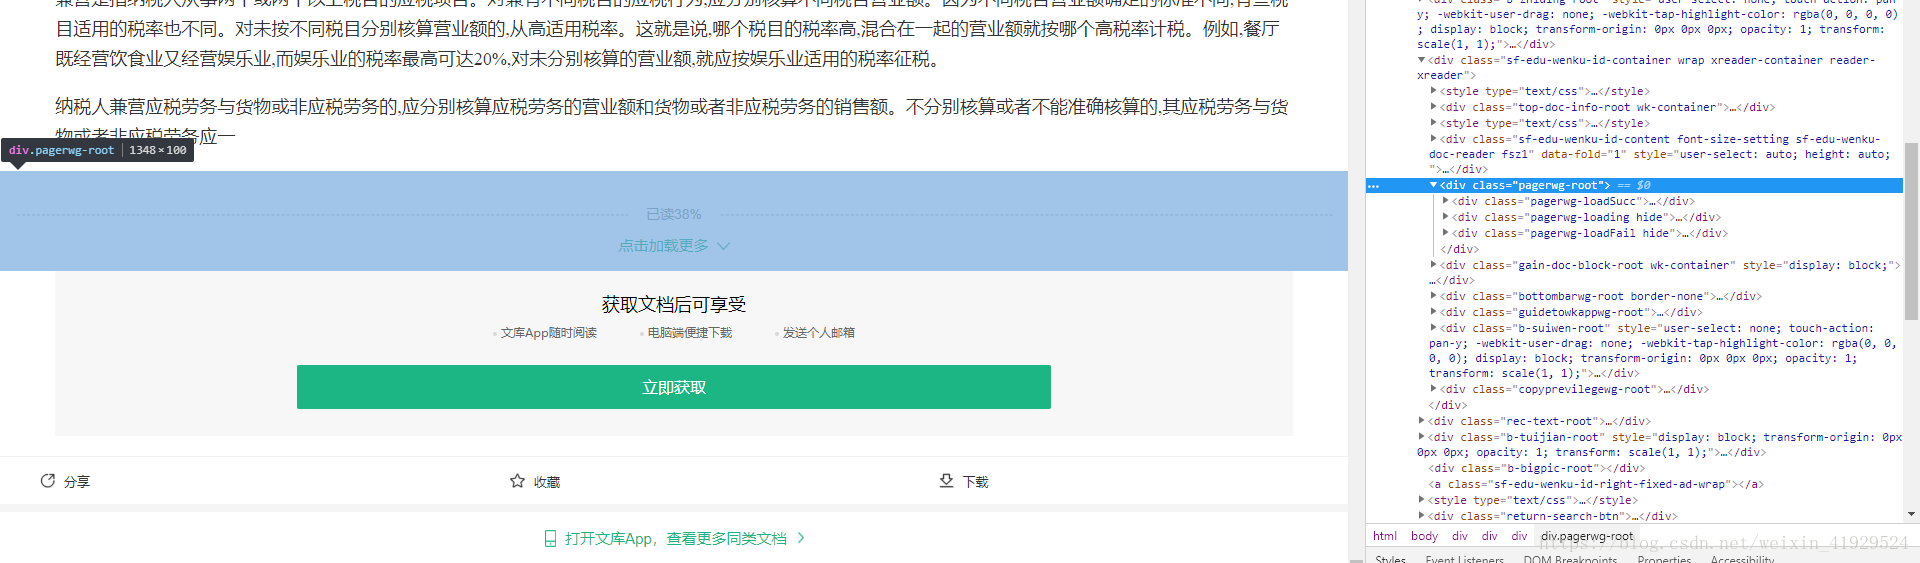1920x563 pixels.
Task: Click the 收藏 label
Action: pyautogui.click(x=547, y=482)
